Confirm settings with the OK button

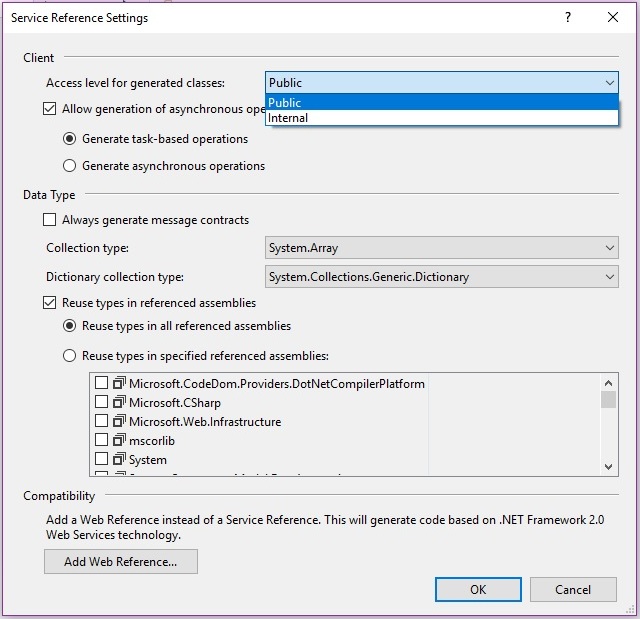(478, 589)
